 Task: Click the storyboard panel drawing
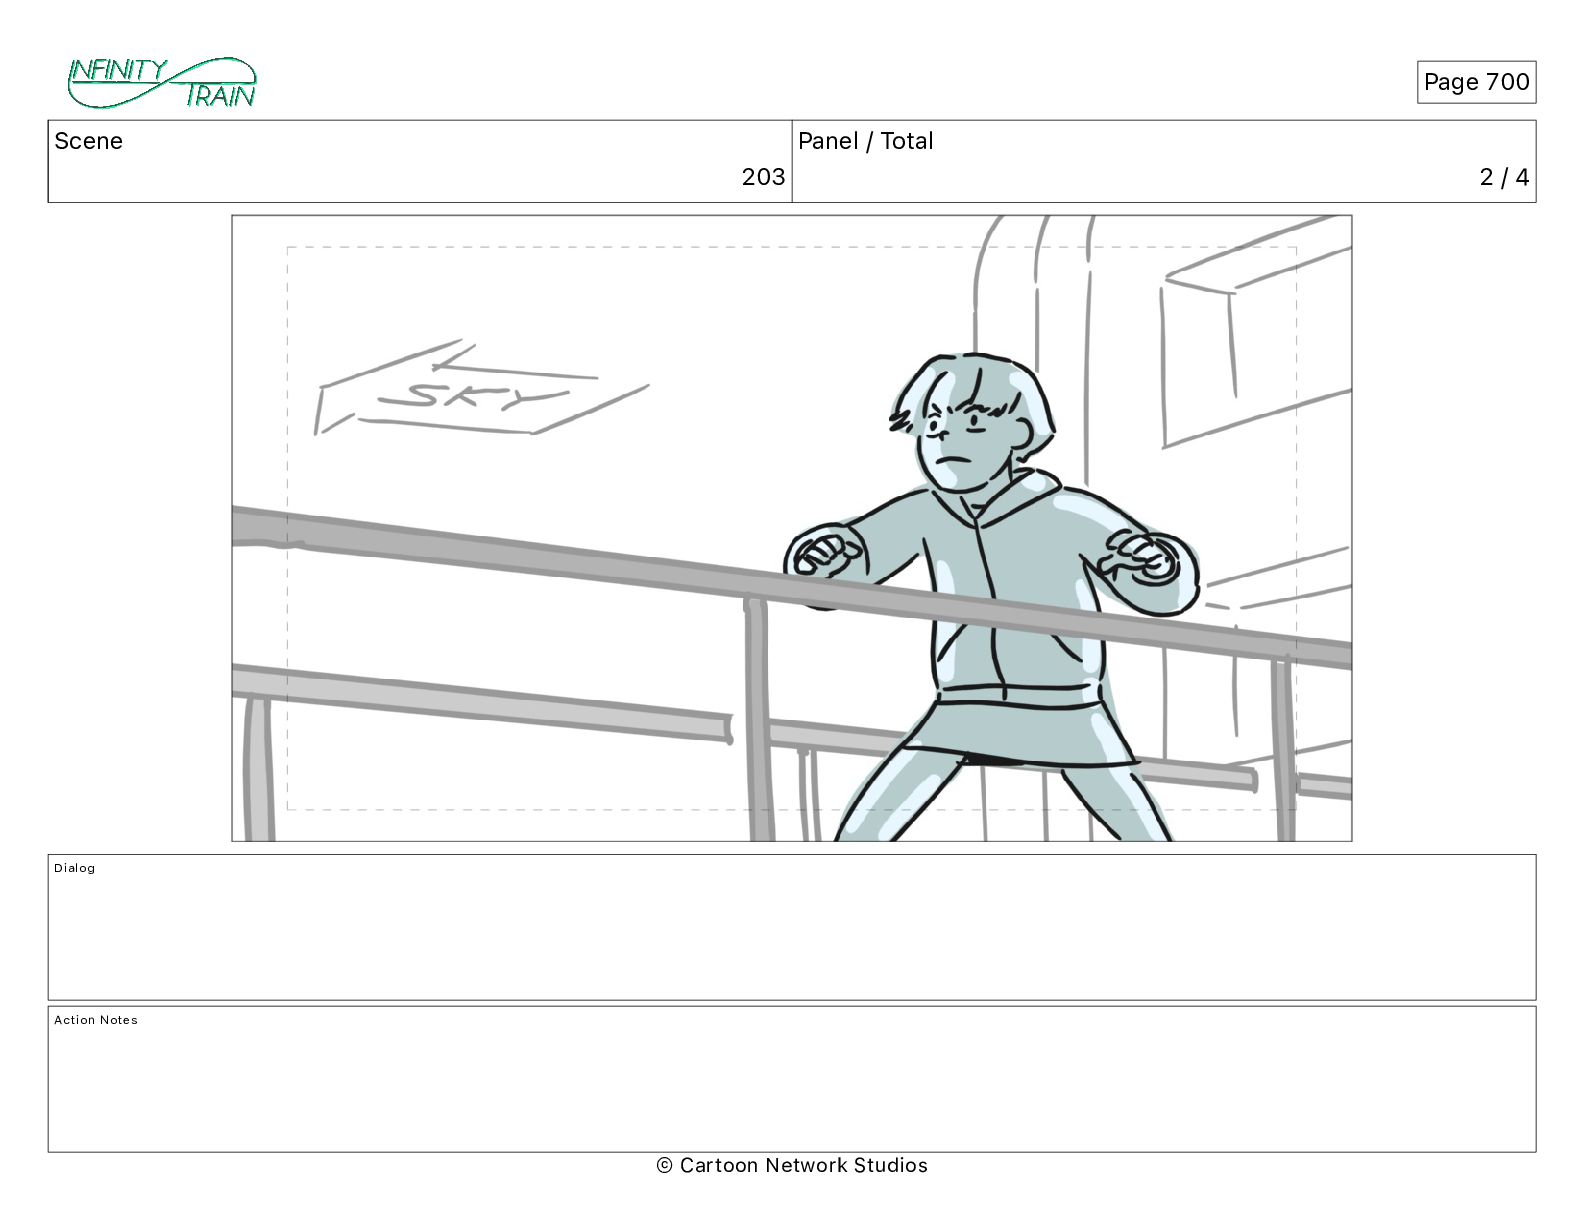click(792, 528)
